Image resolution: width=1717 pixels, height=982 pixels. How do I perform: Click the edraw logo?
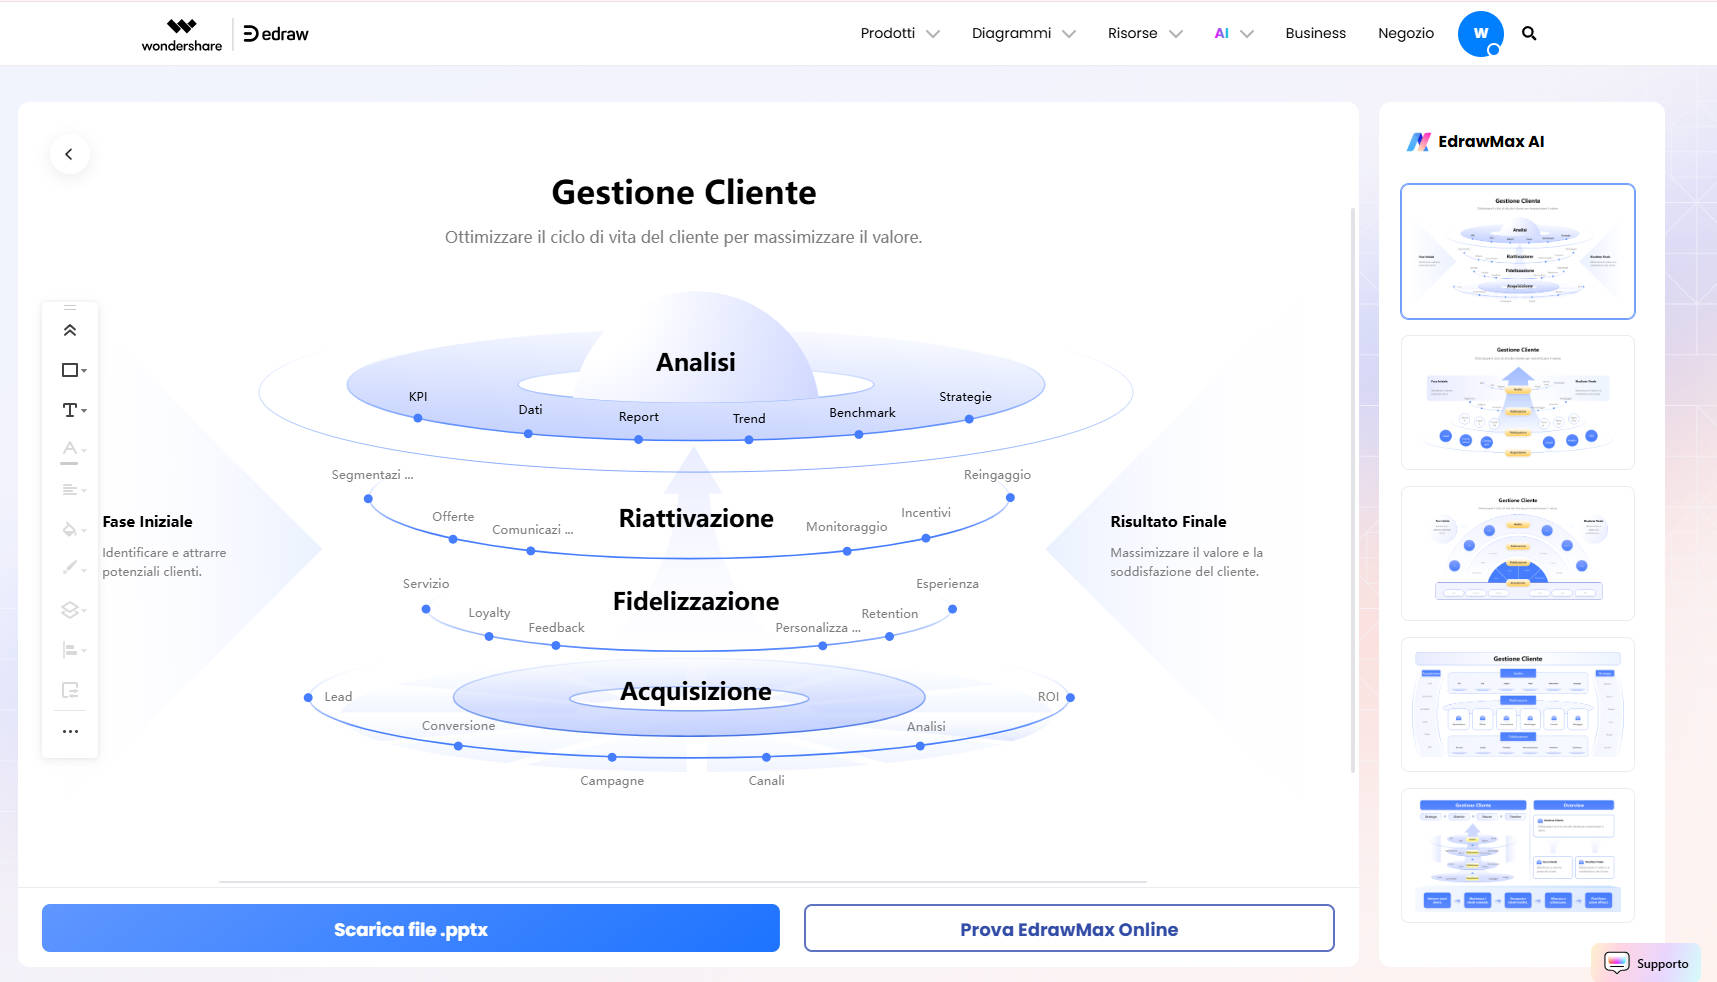coord(276,34)
